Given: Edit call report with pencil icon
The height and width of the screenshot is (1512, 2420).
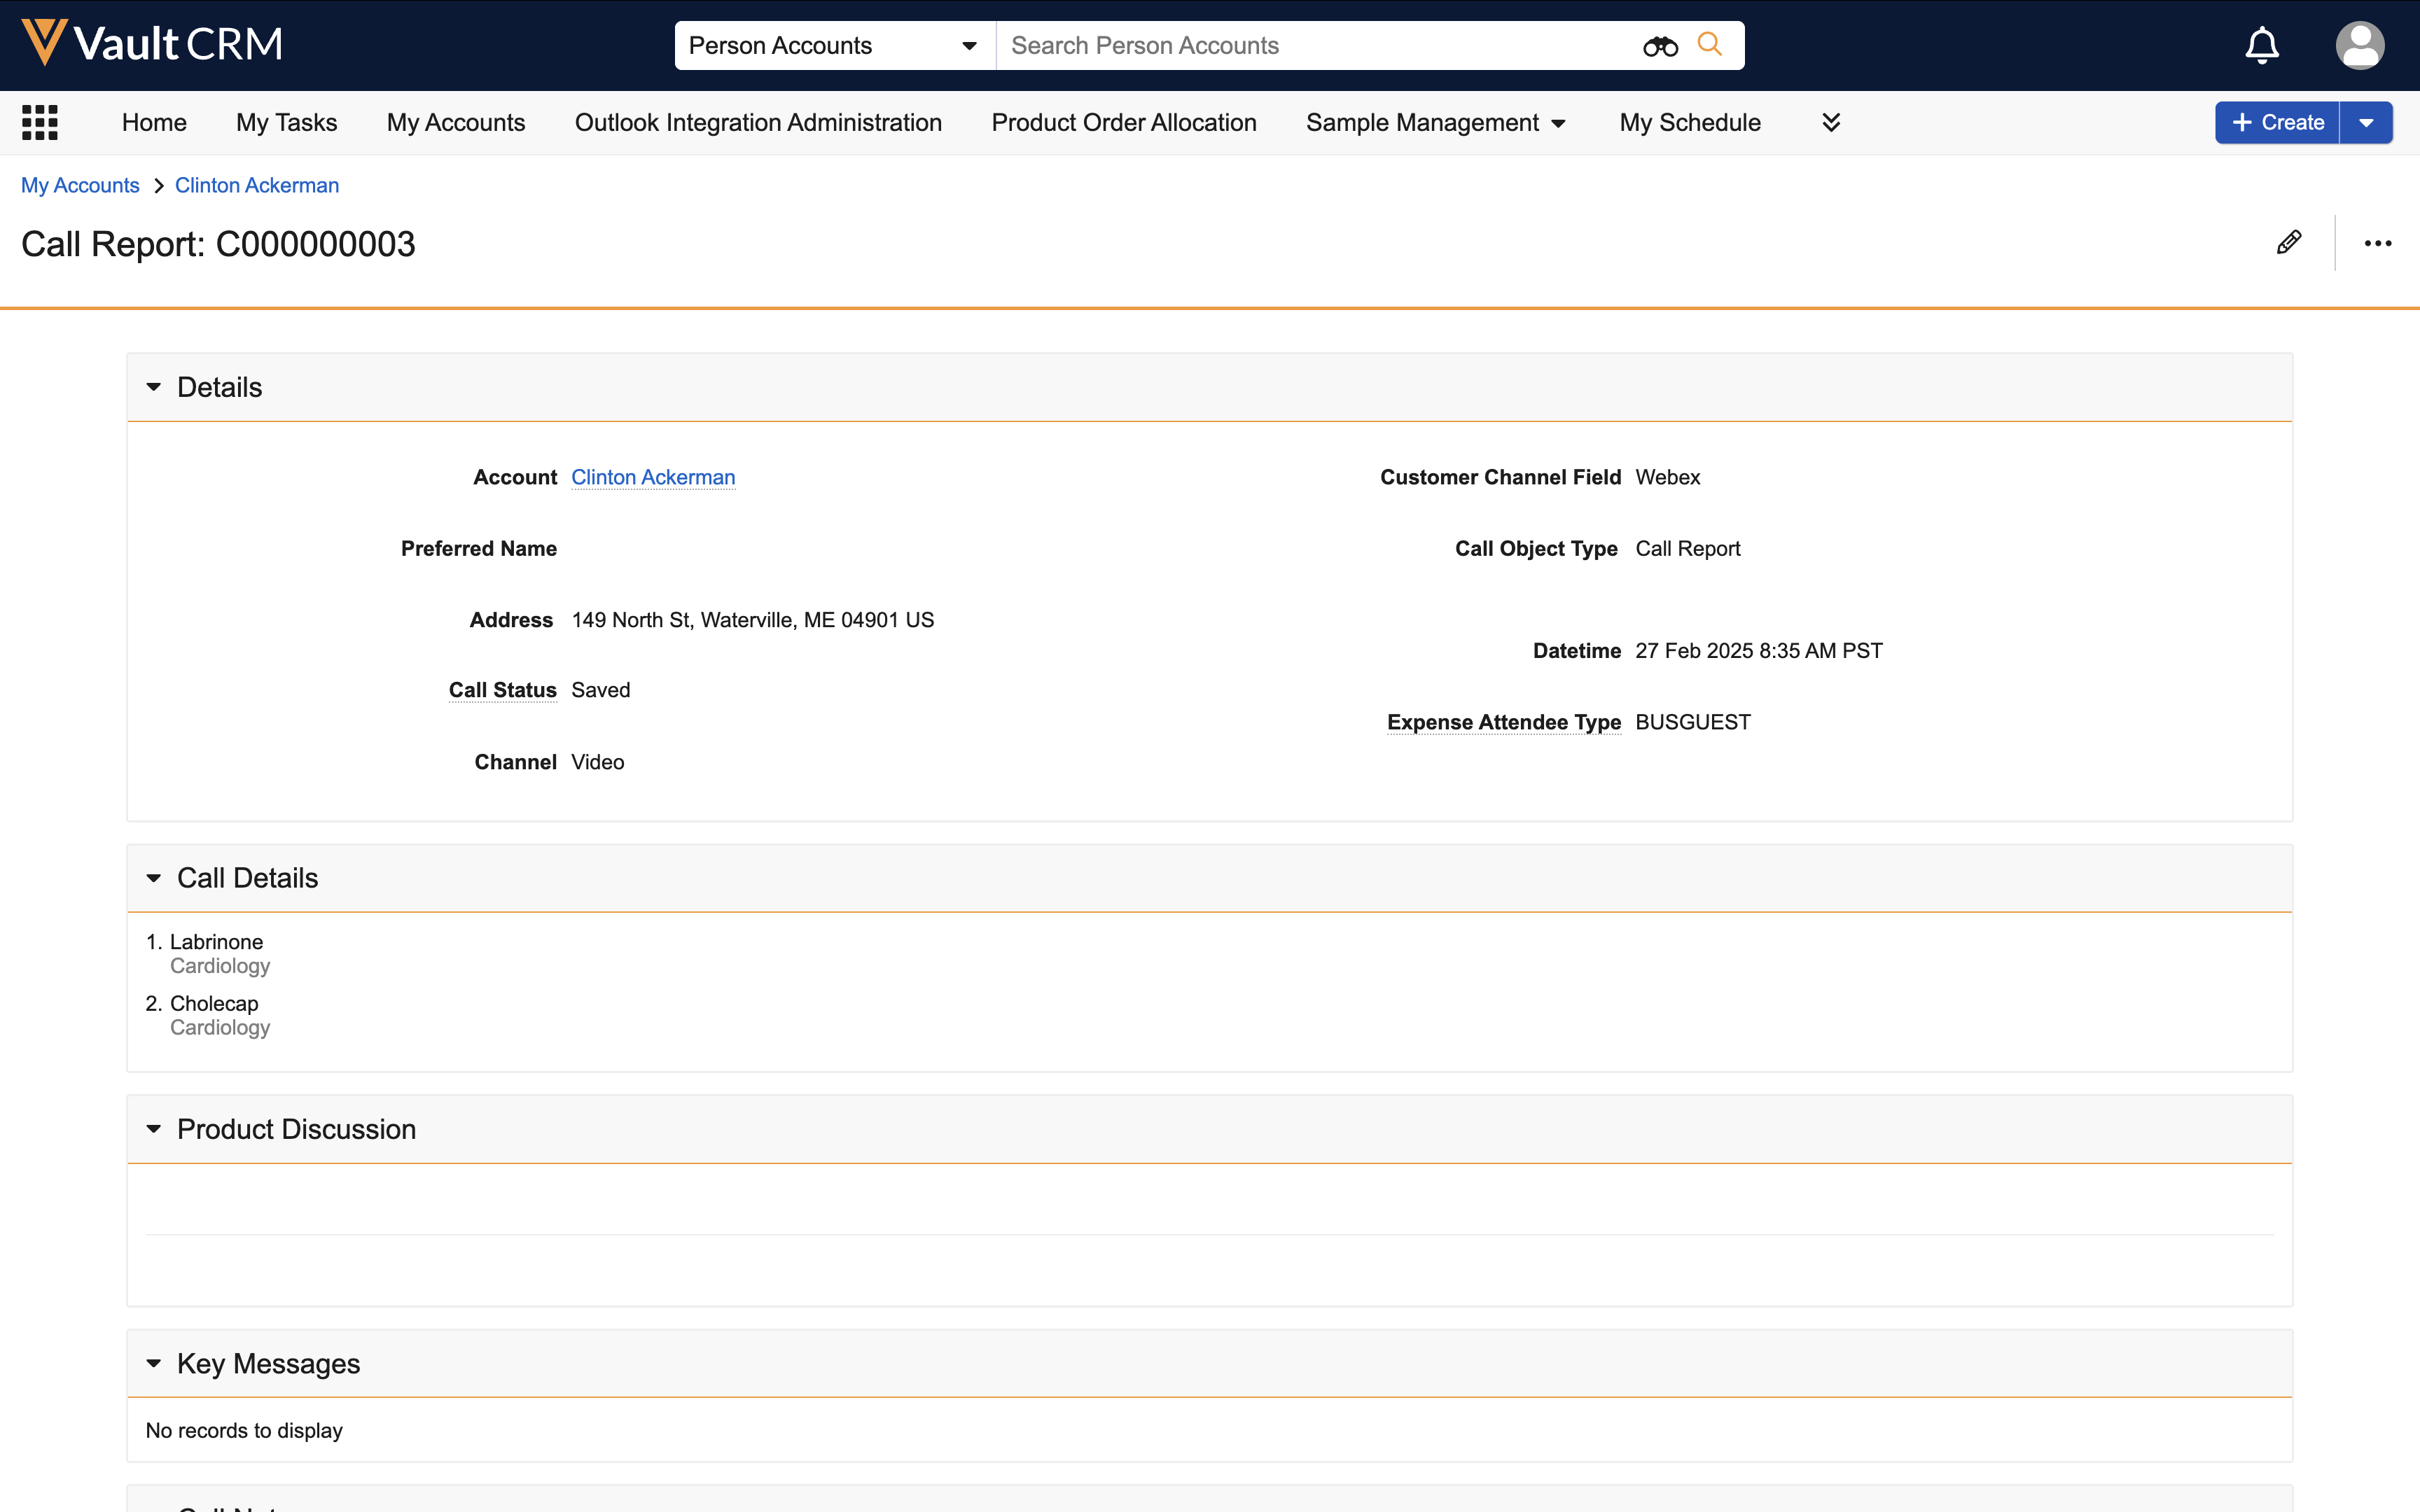Looking at the screenshot, I should (x=2288, y=243).
